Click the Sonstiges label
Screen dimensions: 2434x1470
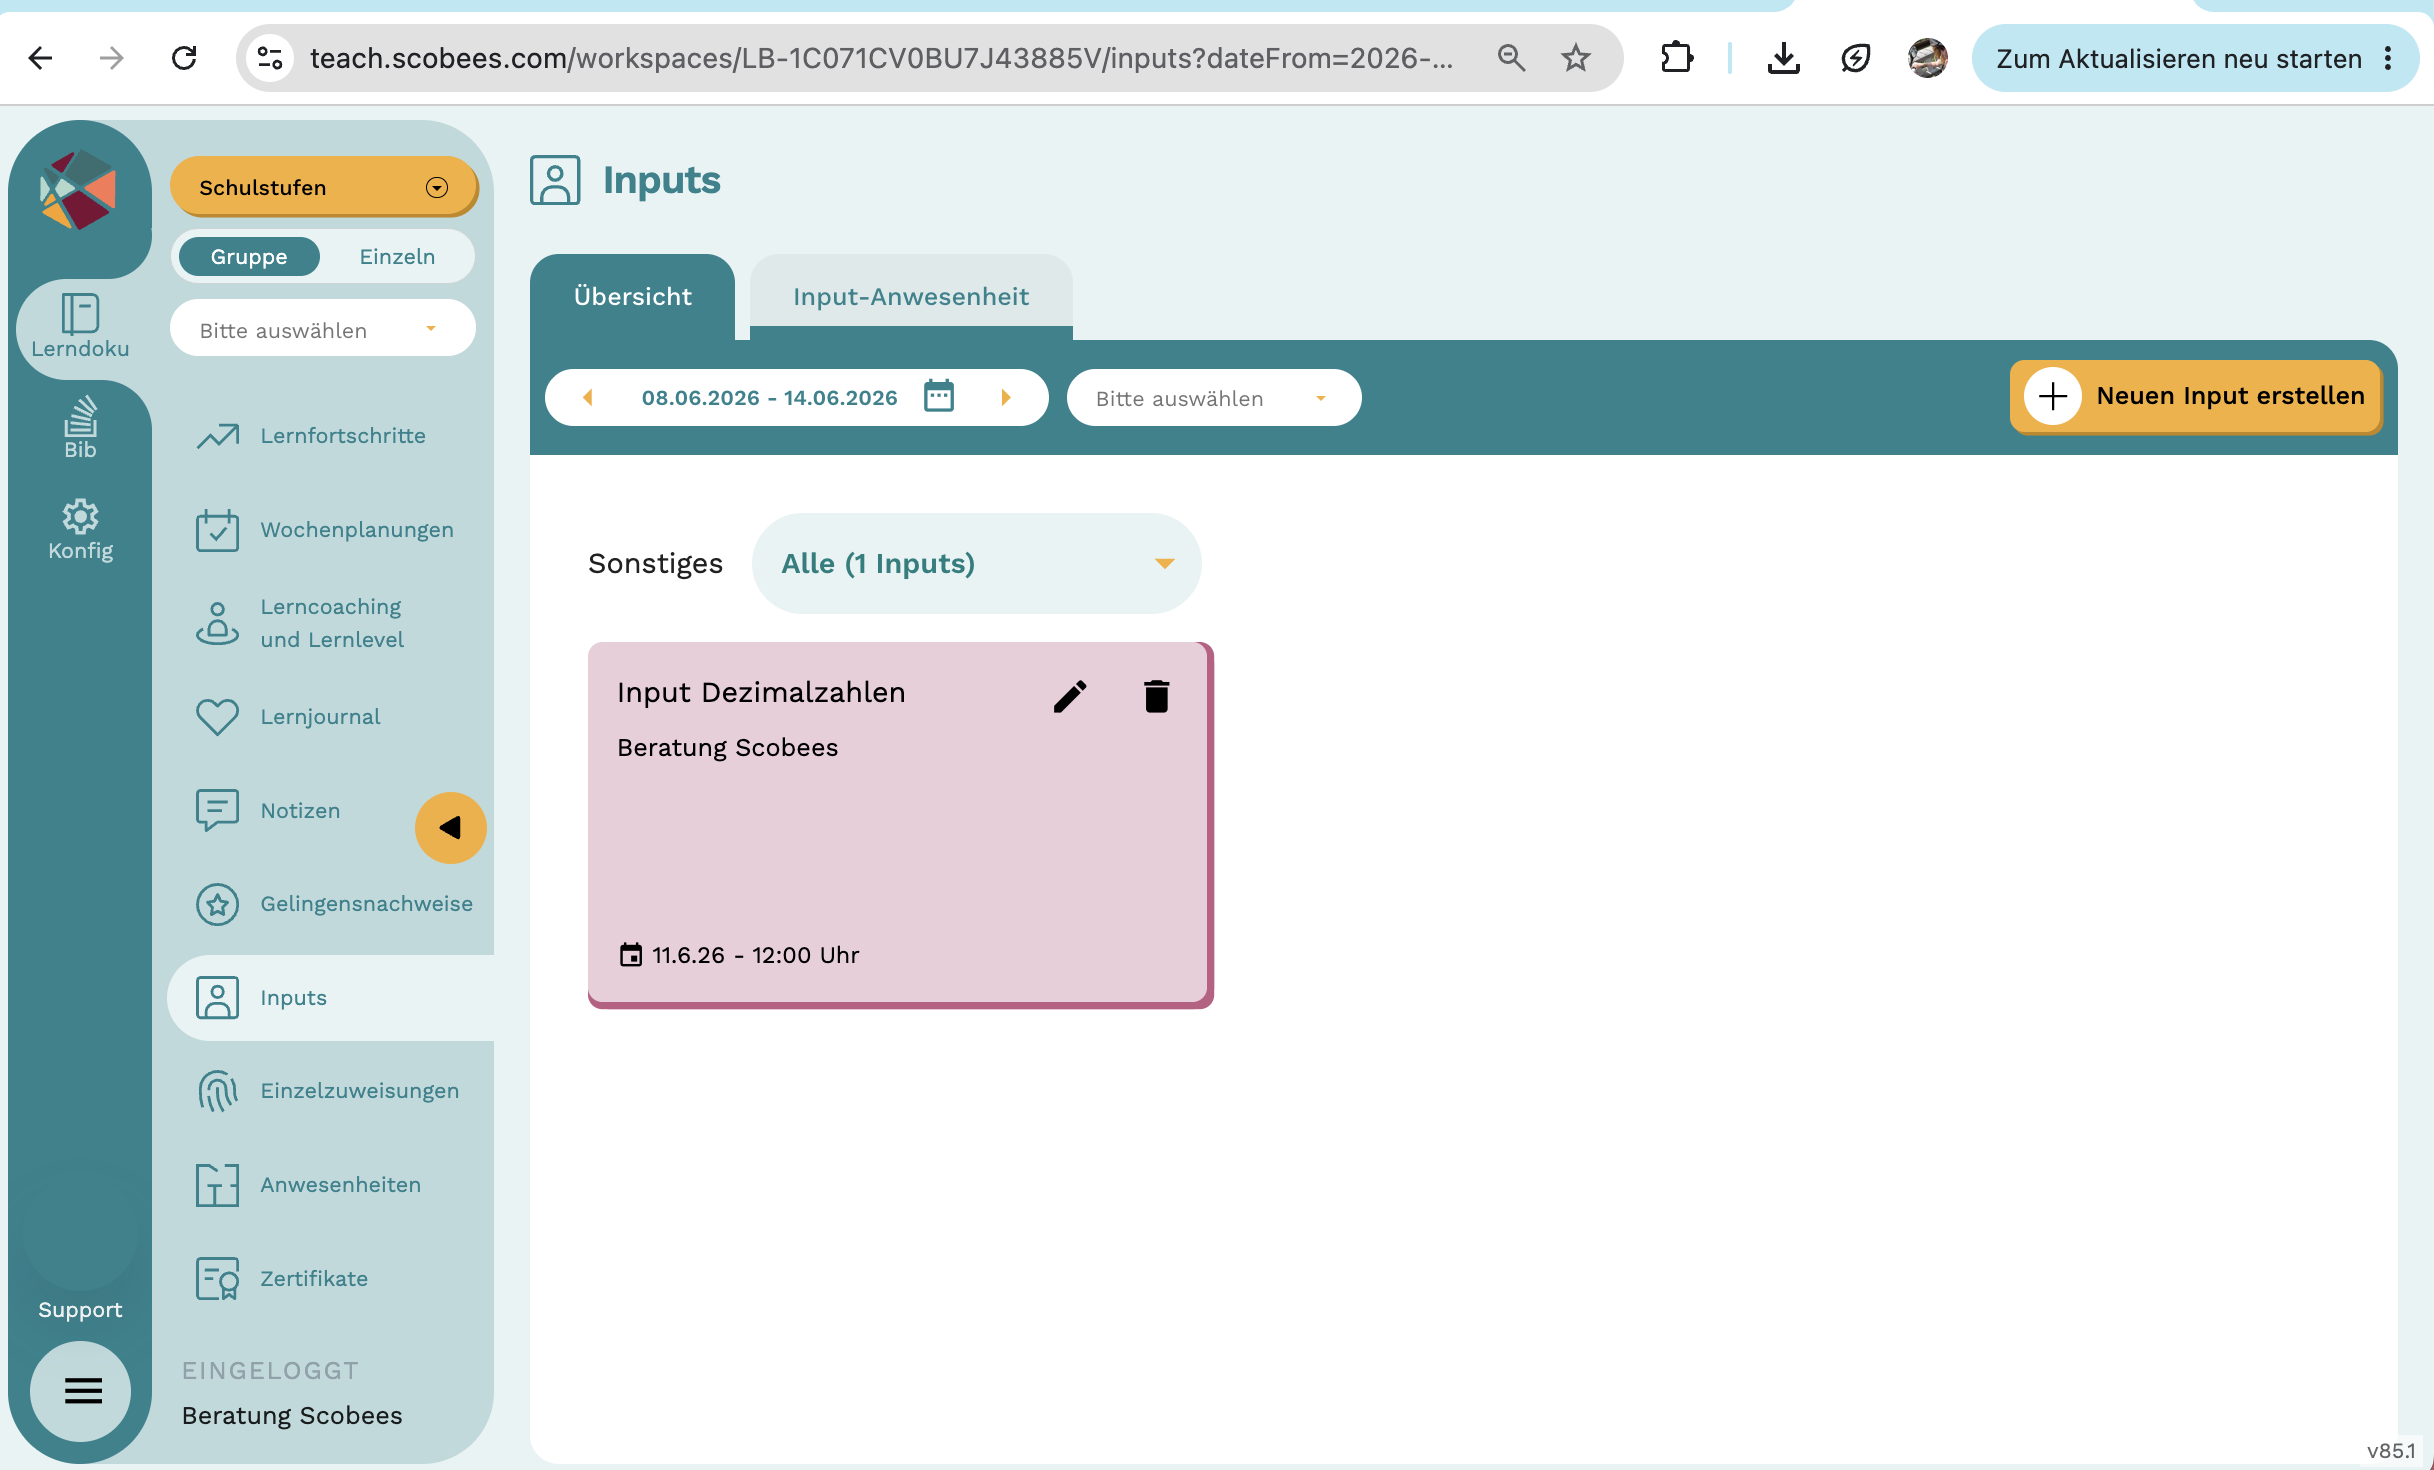pyautogui.click(x=655, y=564)
